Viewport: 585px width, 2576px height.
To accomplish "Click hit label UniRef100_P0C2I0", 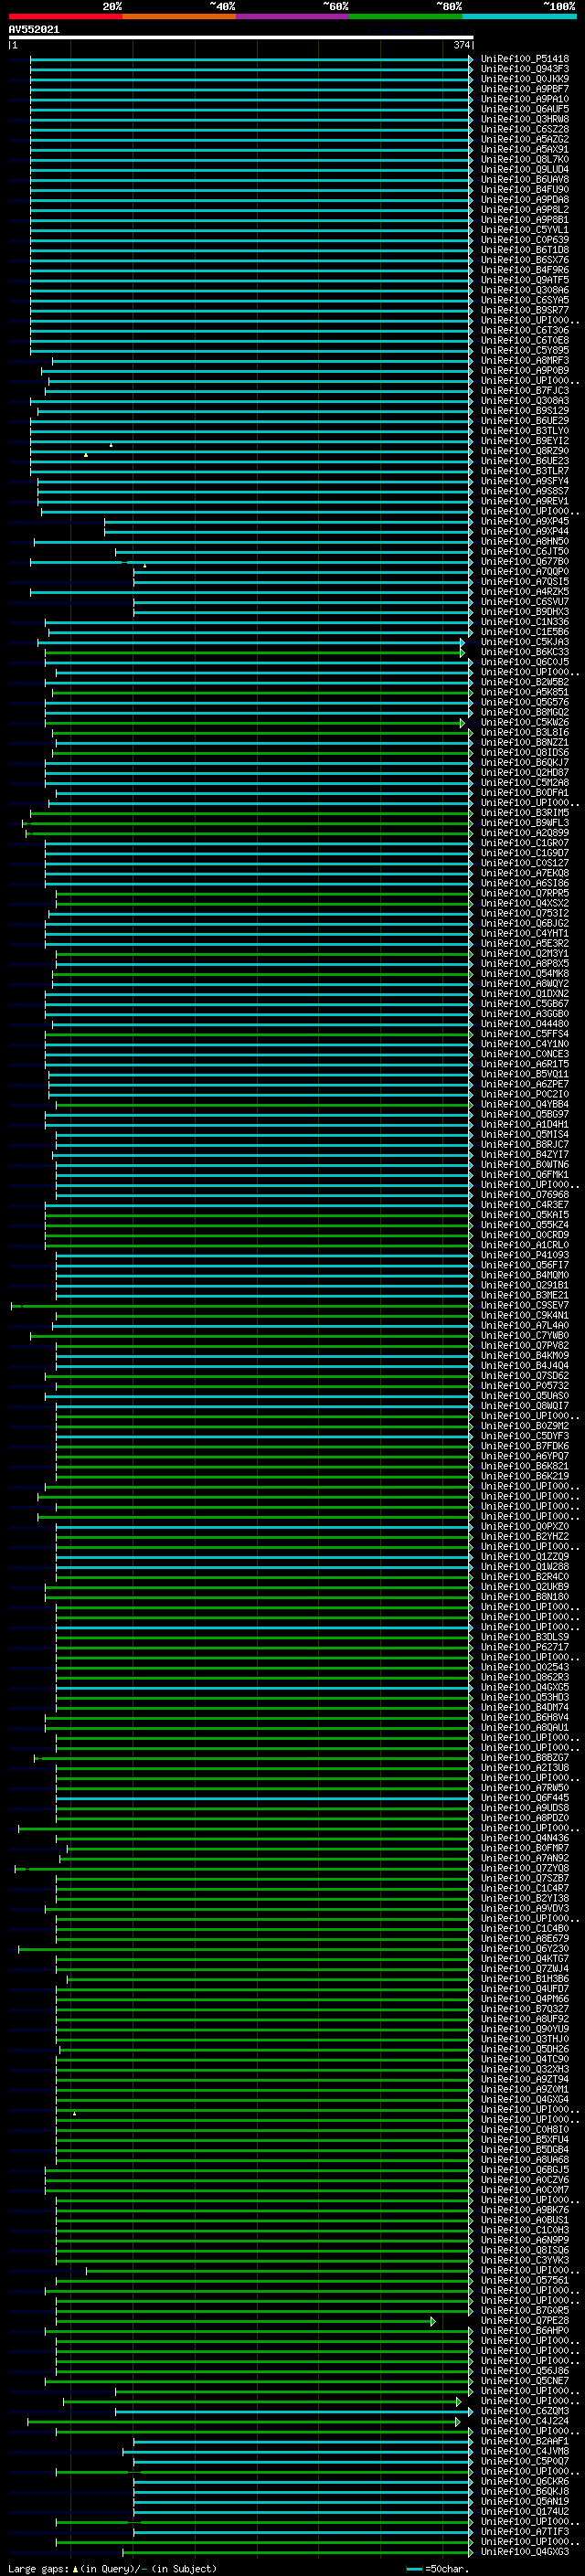I will (x=525, y=1095).
